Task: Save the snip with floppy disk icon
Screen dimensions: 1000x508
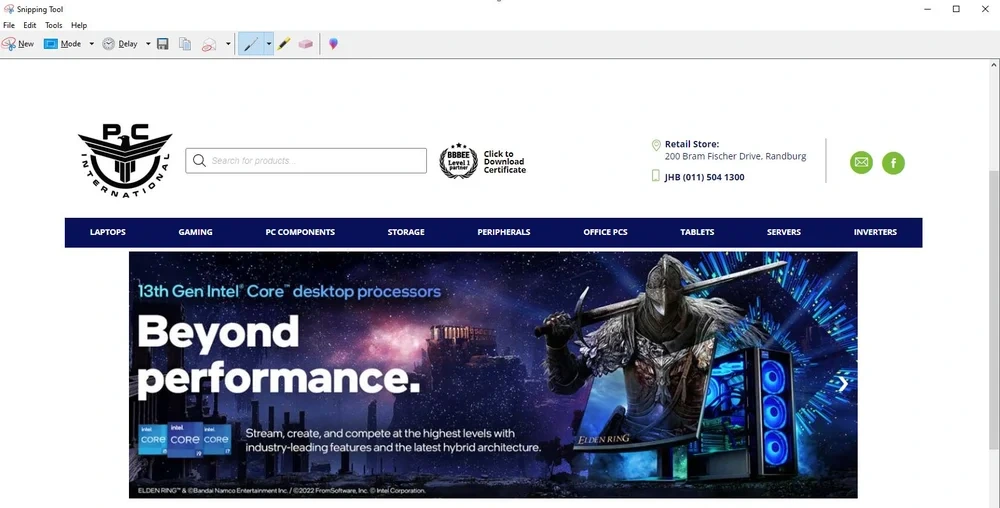Action: tap(163, 44)
